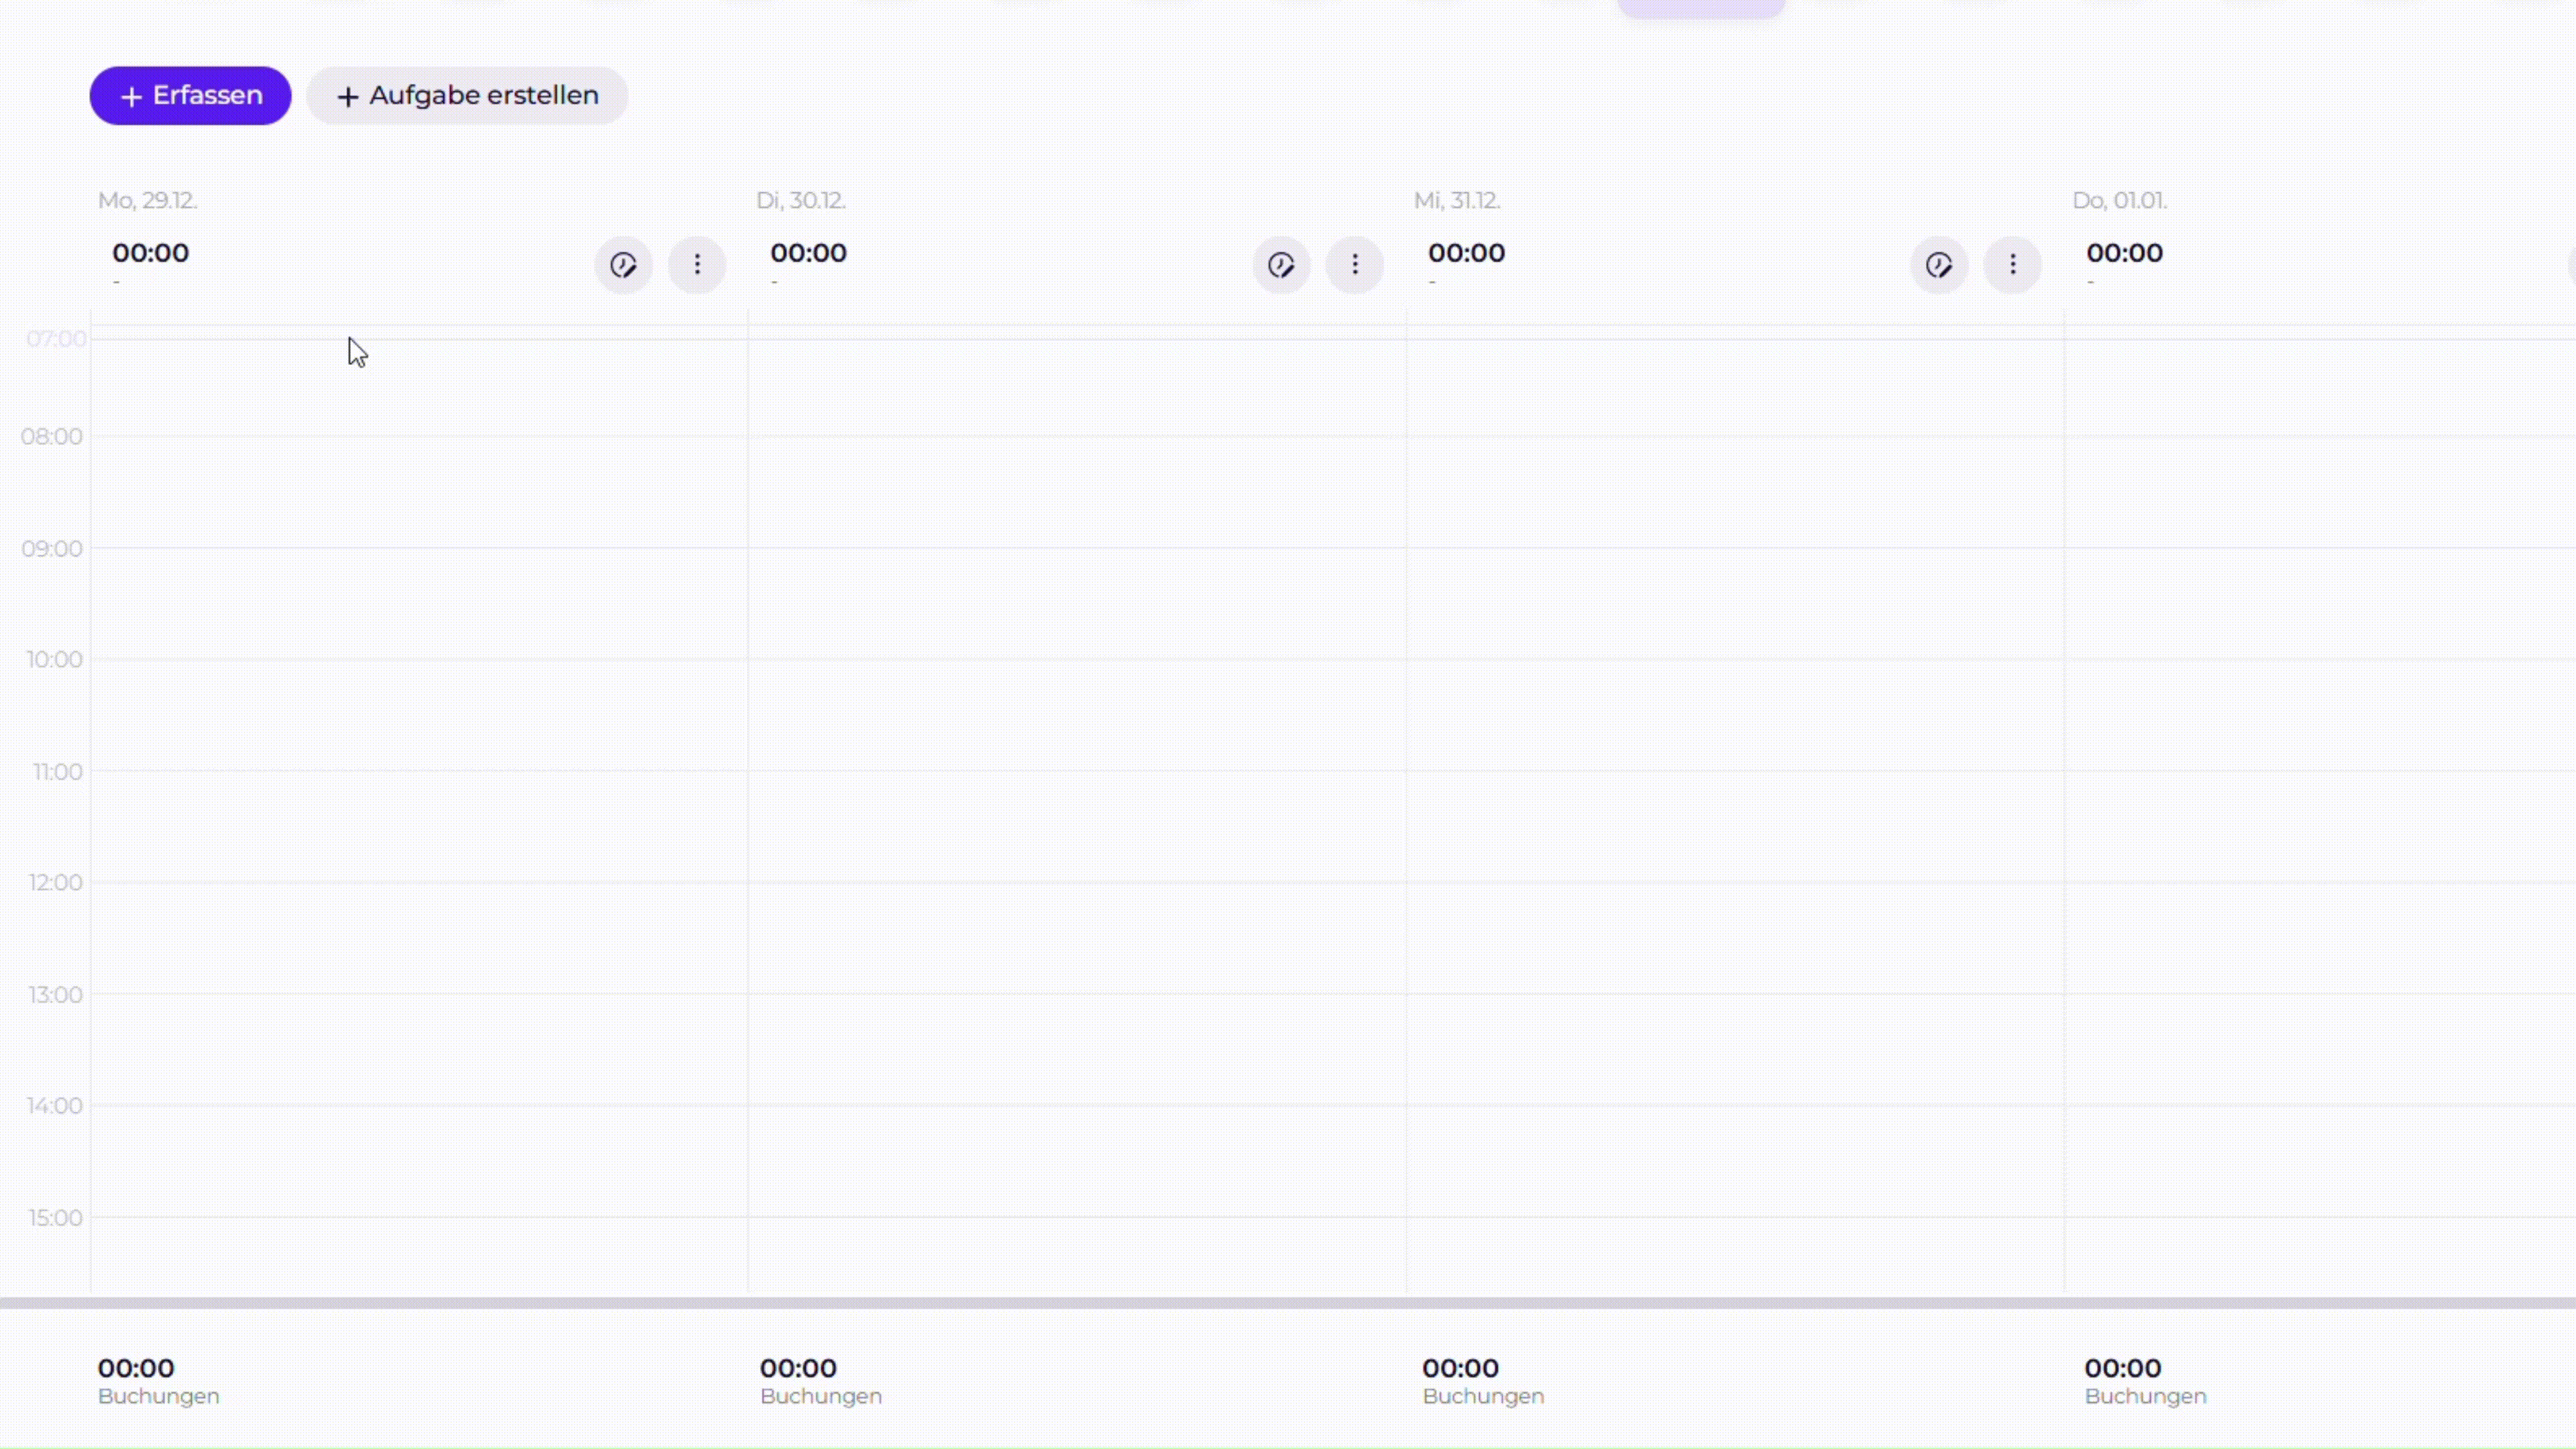Click Tuesday's 00:00 daily total in header
The width and height of the screenshot is (2576, 1449).
coord(808,253)
